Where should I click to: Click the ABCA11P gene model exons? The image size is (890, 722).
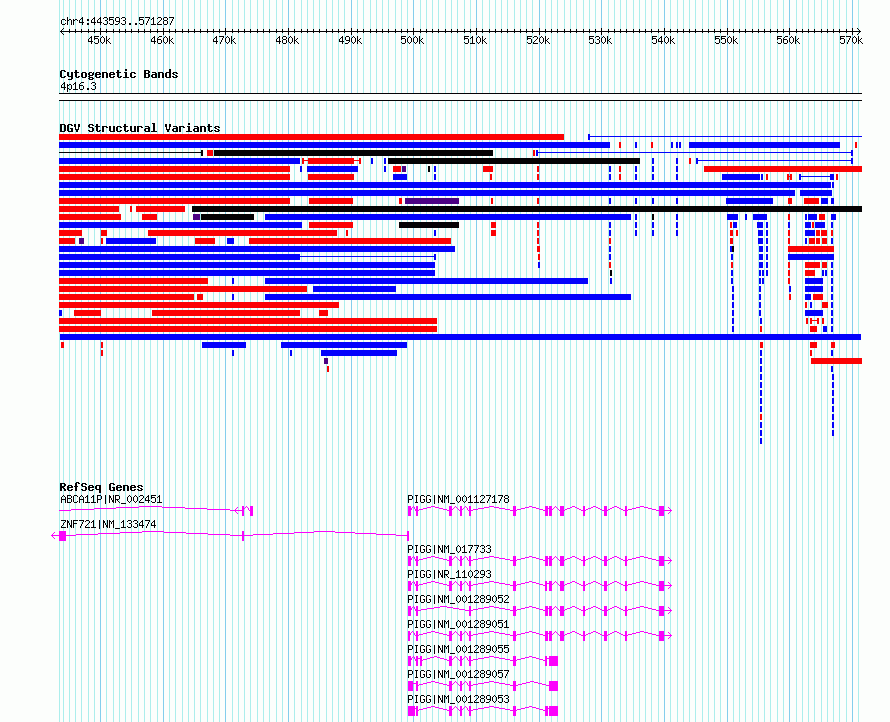[x=247, y=511]
